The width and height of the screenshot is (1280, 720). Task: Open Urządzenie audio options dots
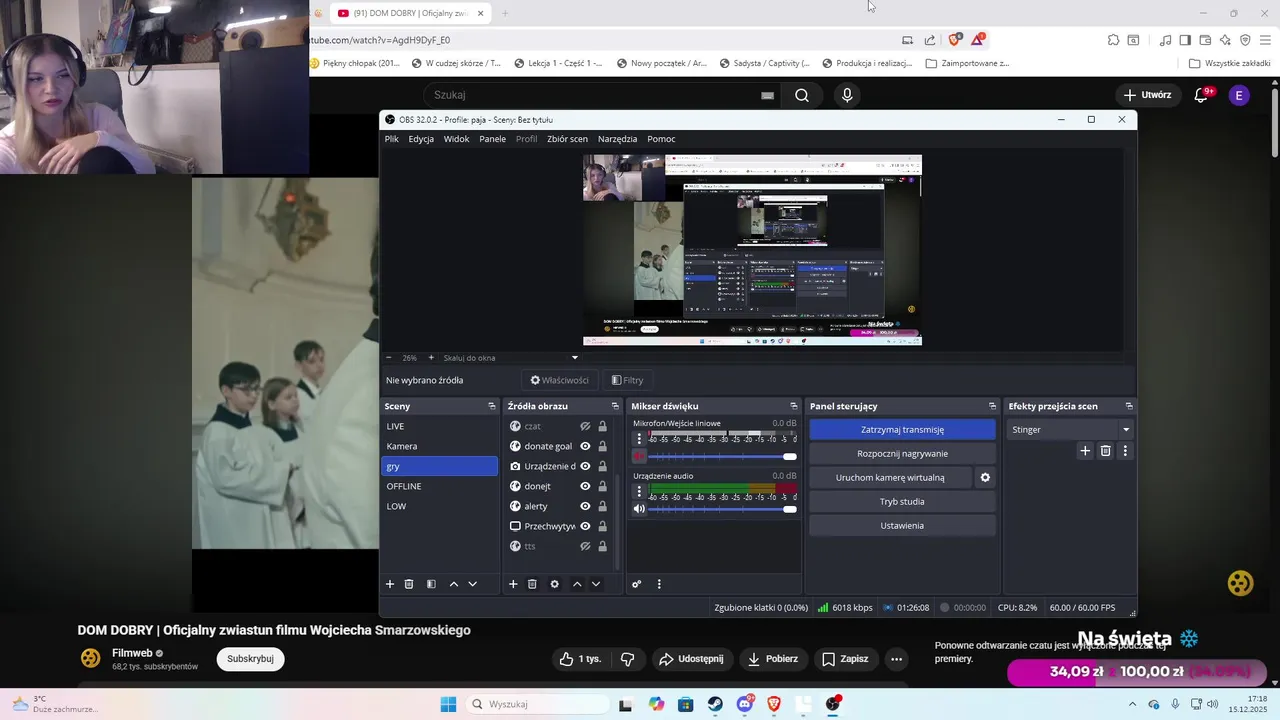pos(639,491)
